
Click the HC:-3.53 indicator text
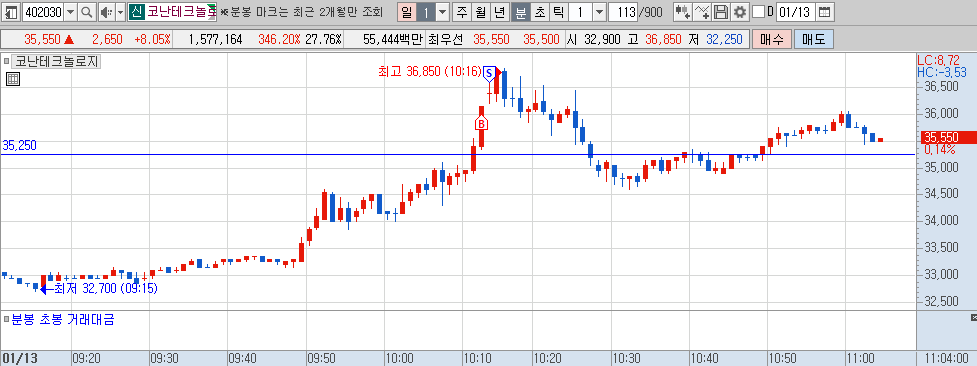[941, 72]
